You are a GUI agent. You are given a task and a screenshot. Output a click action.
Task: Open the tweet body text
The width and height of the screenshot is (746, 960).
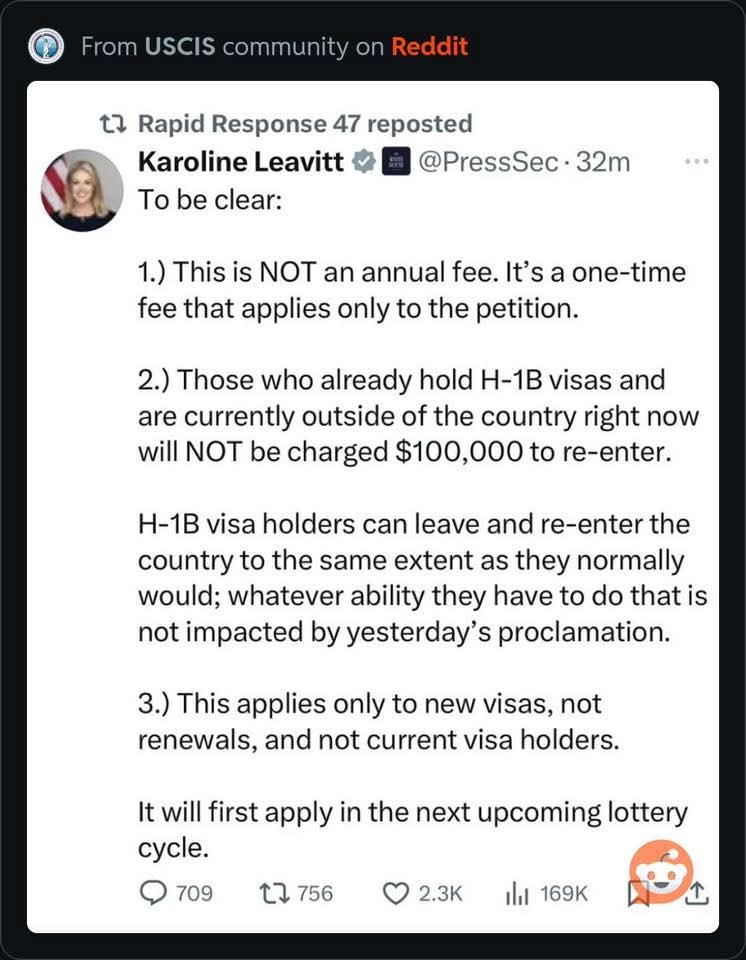pyautogui.click(x=422, y=523)
